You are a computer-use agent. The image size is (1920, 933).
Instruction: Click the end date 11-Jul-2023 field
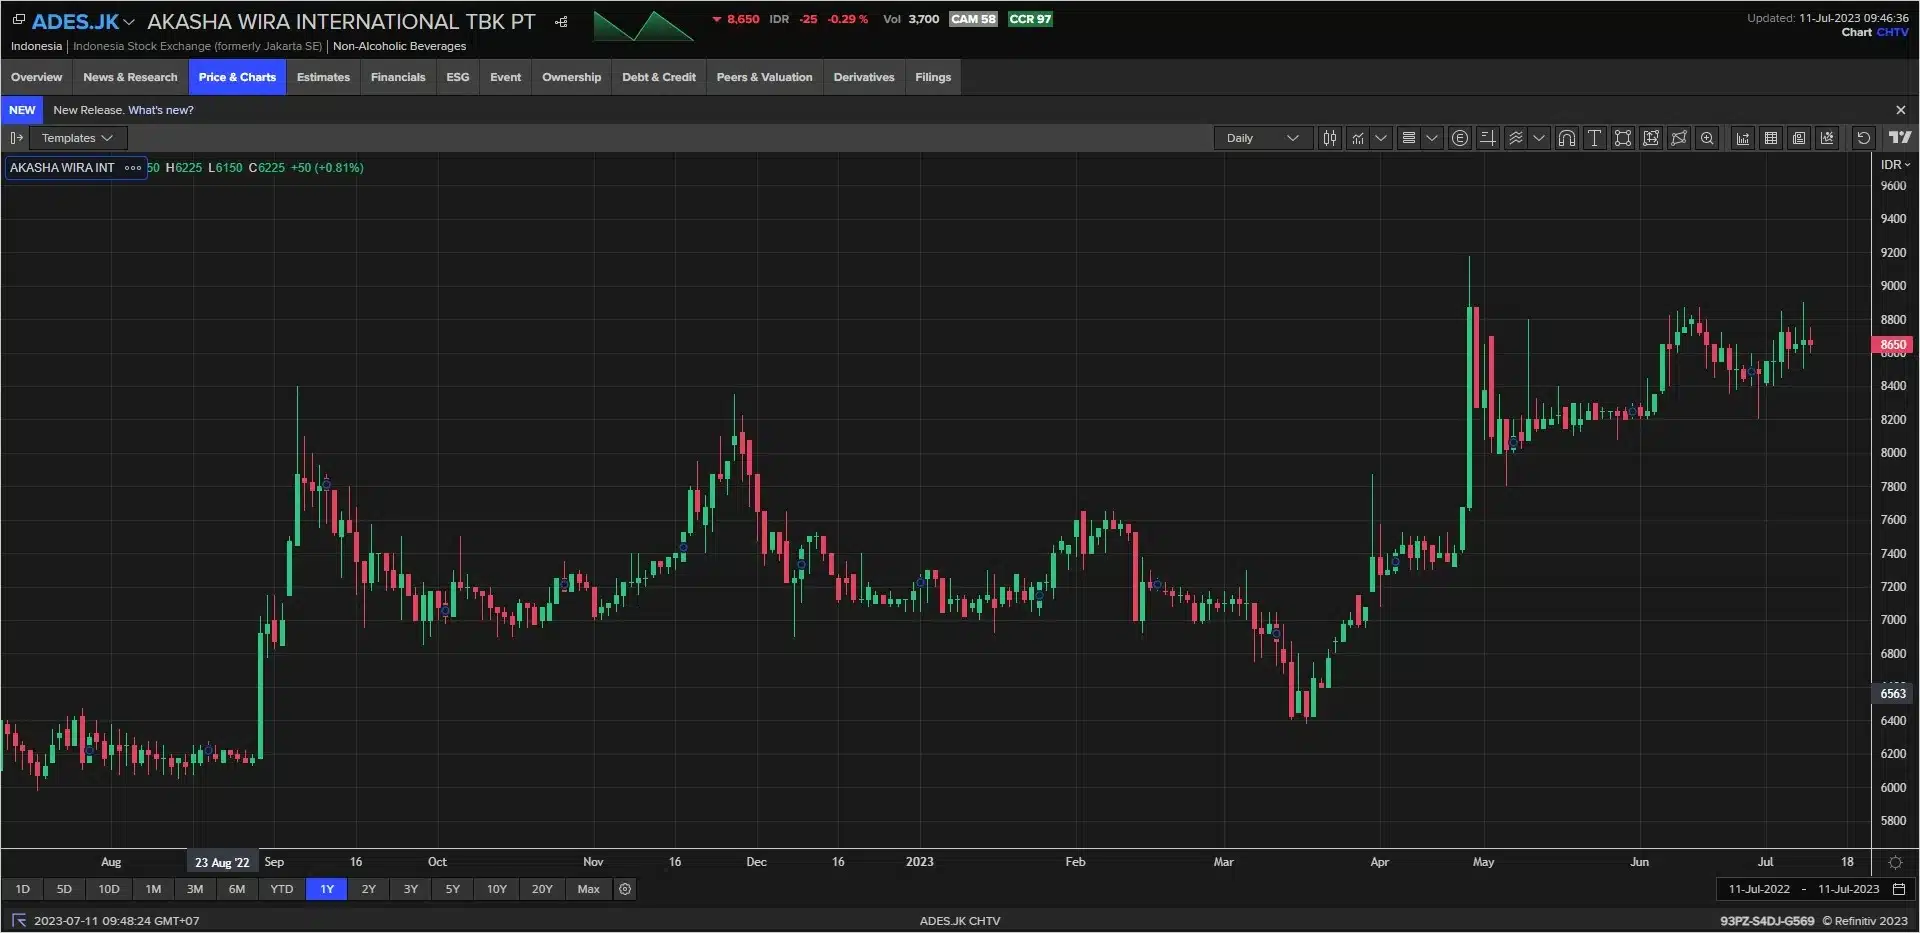[x=1848, y=889]
